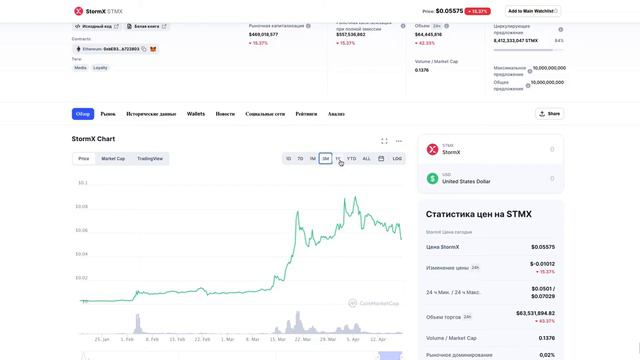Switch chart to TradingView
The width and height of the screenshot is (640, 360).
150,158
